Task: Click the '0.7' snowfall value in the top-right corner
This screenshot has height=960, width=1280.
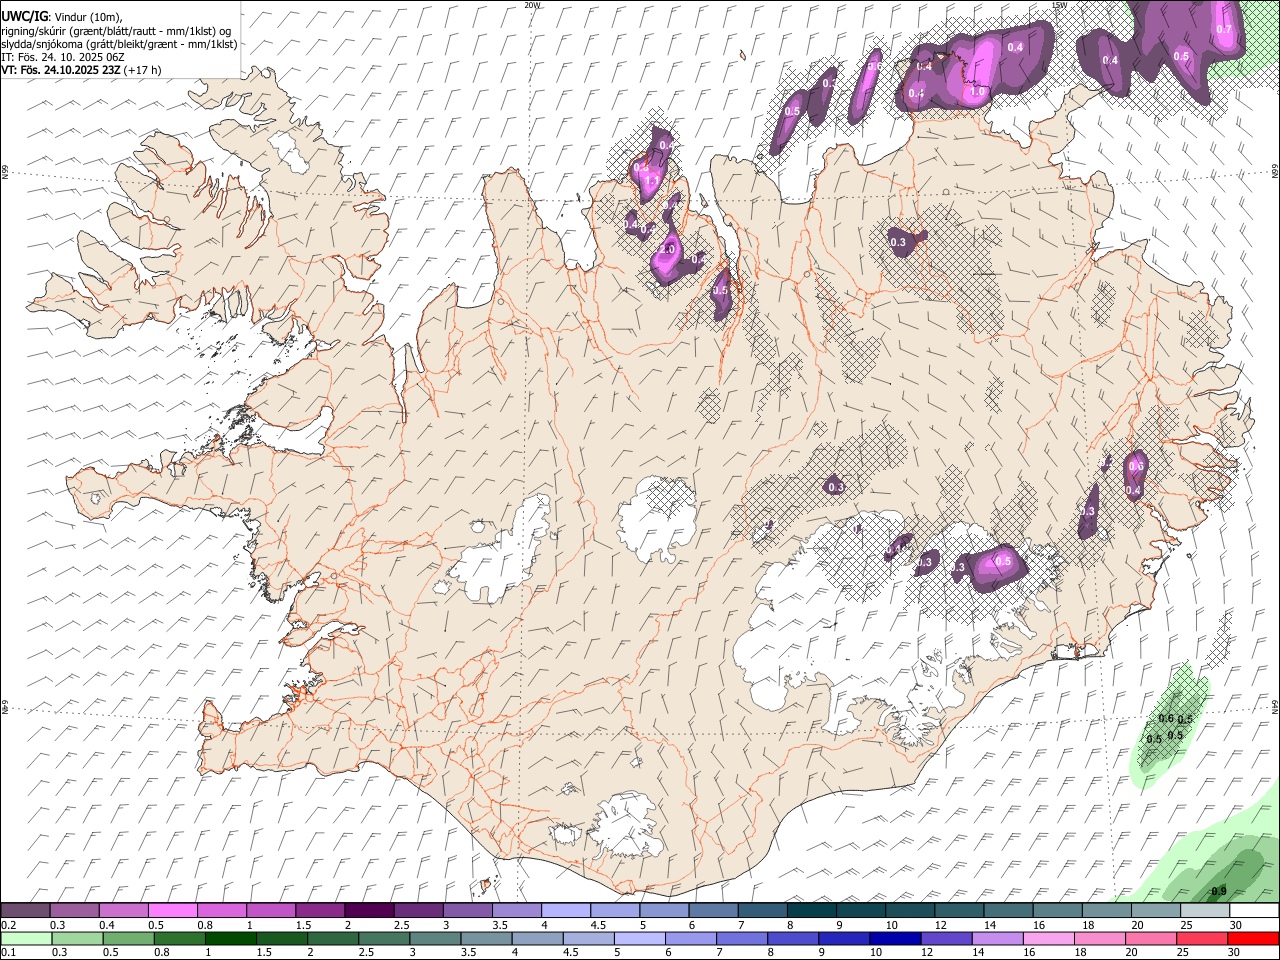Action: coord(1224,29)
